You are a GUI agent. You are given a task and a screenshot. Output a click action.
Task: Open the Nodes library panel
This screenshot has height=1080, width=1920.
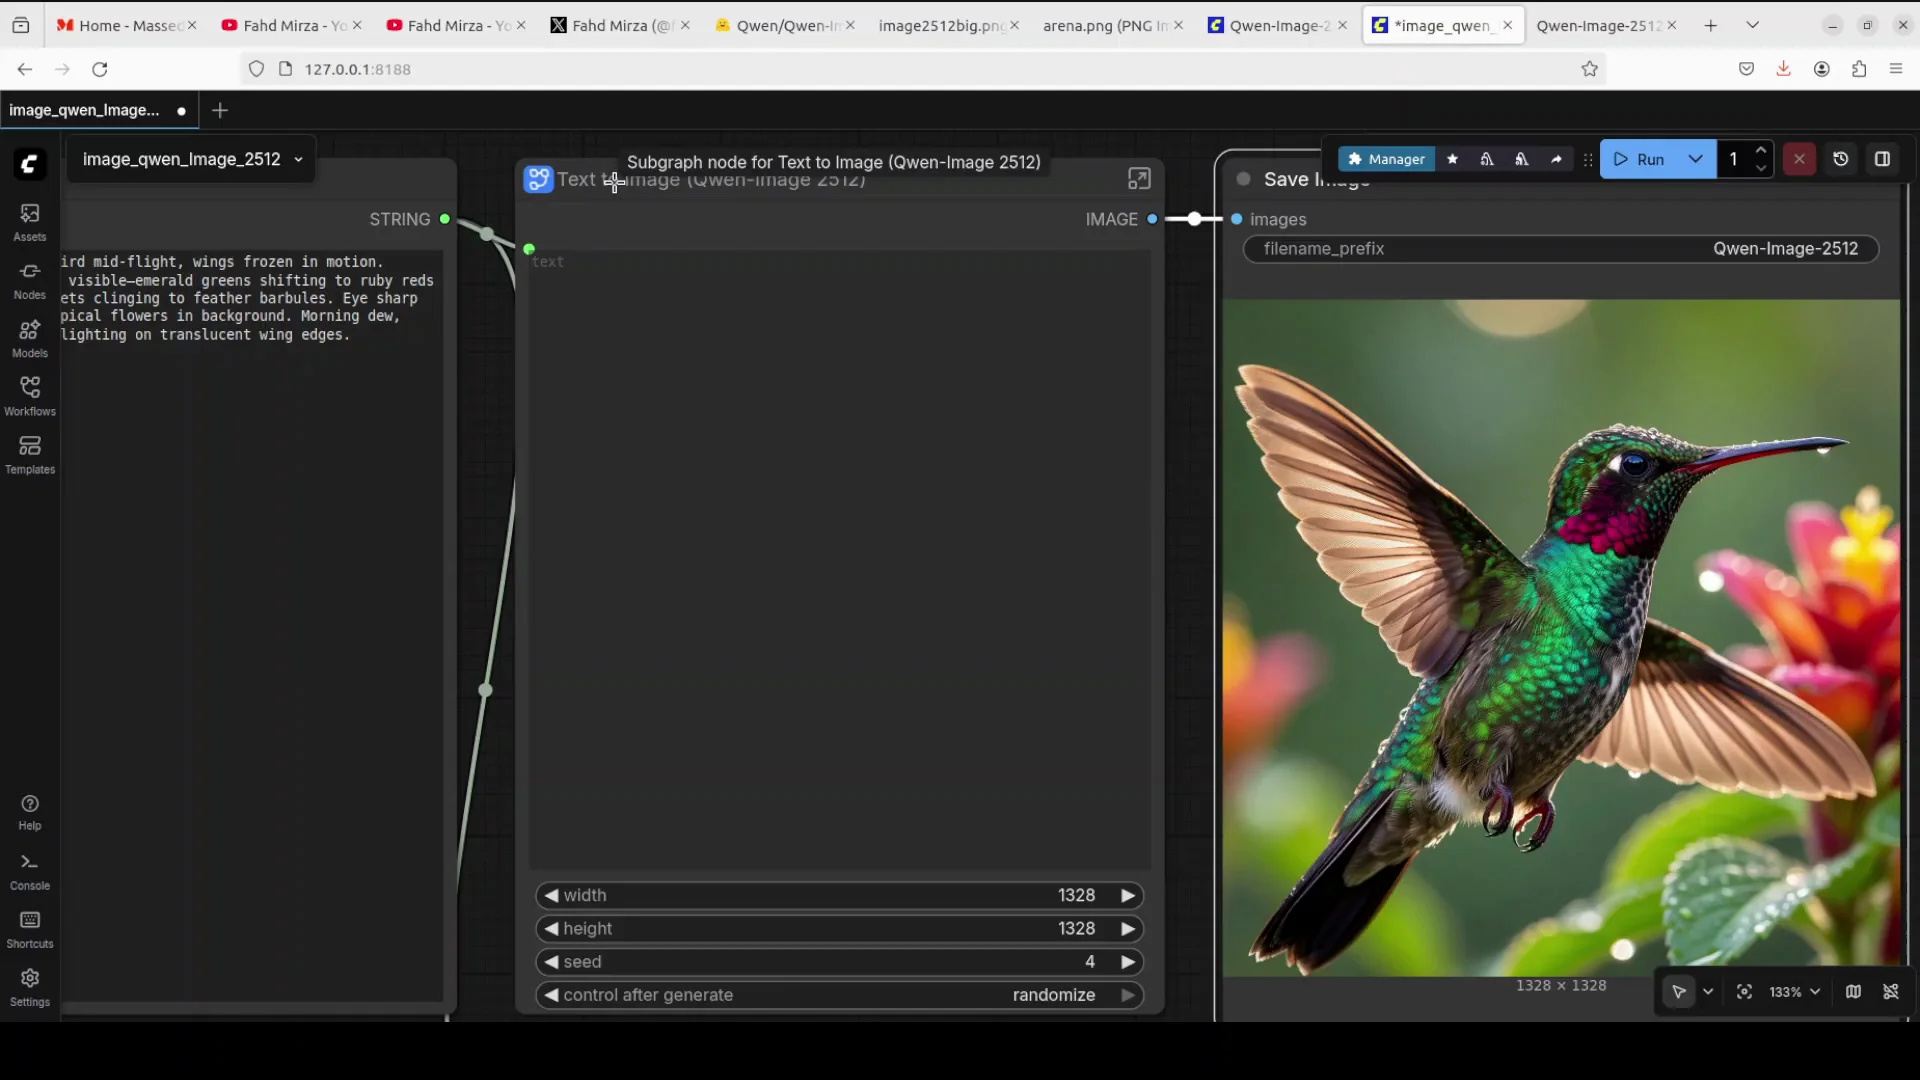coord(29,278)
